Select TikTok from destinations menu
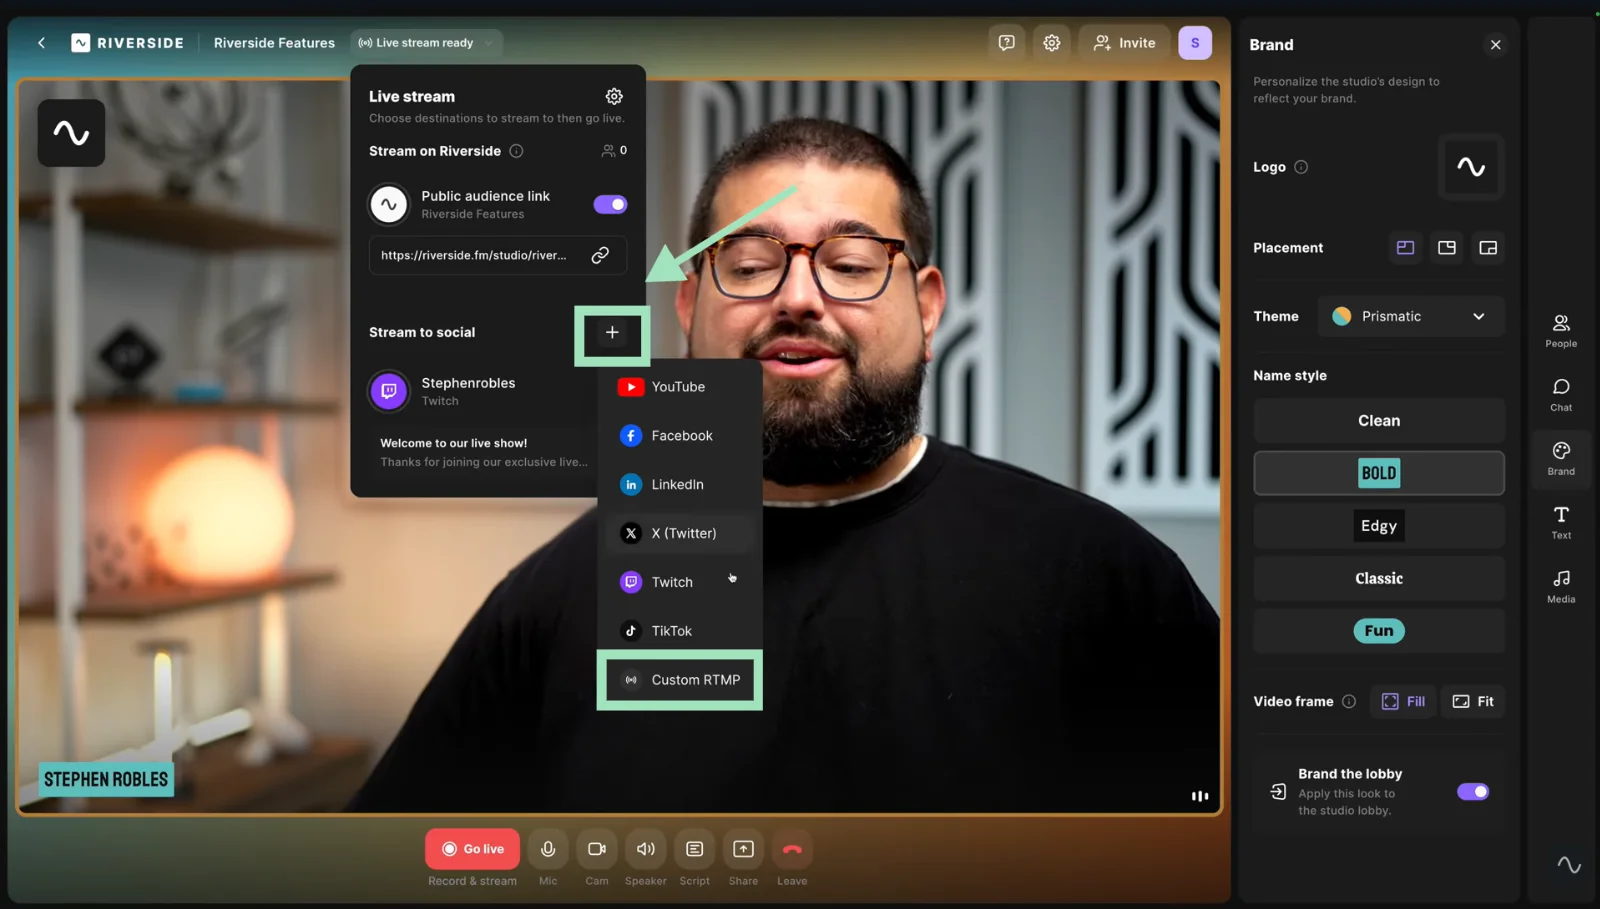This screenshot has width=1600, height=909. [x=680, y=631]
